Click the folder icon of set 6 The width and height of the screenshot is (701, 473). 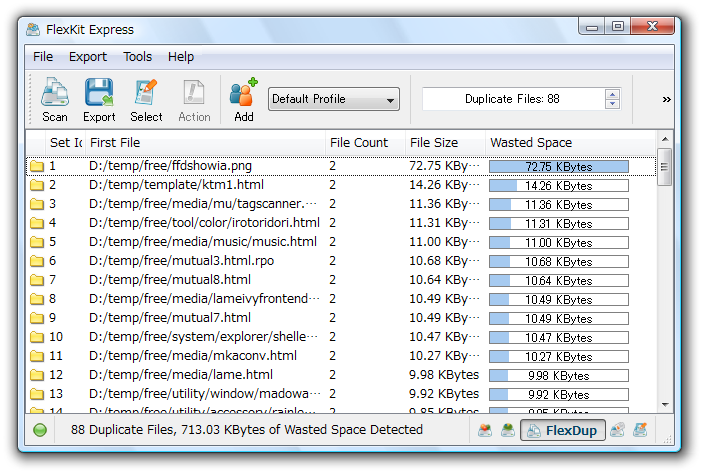pos(37,261)
